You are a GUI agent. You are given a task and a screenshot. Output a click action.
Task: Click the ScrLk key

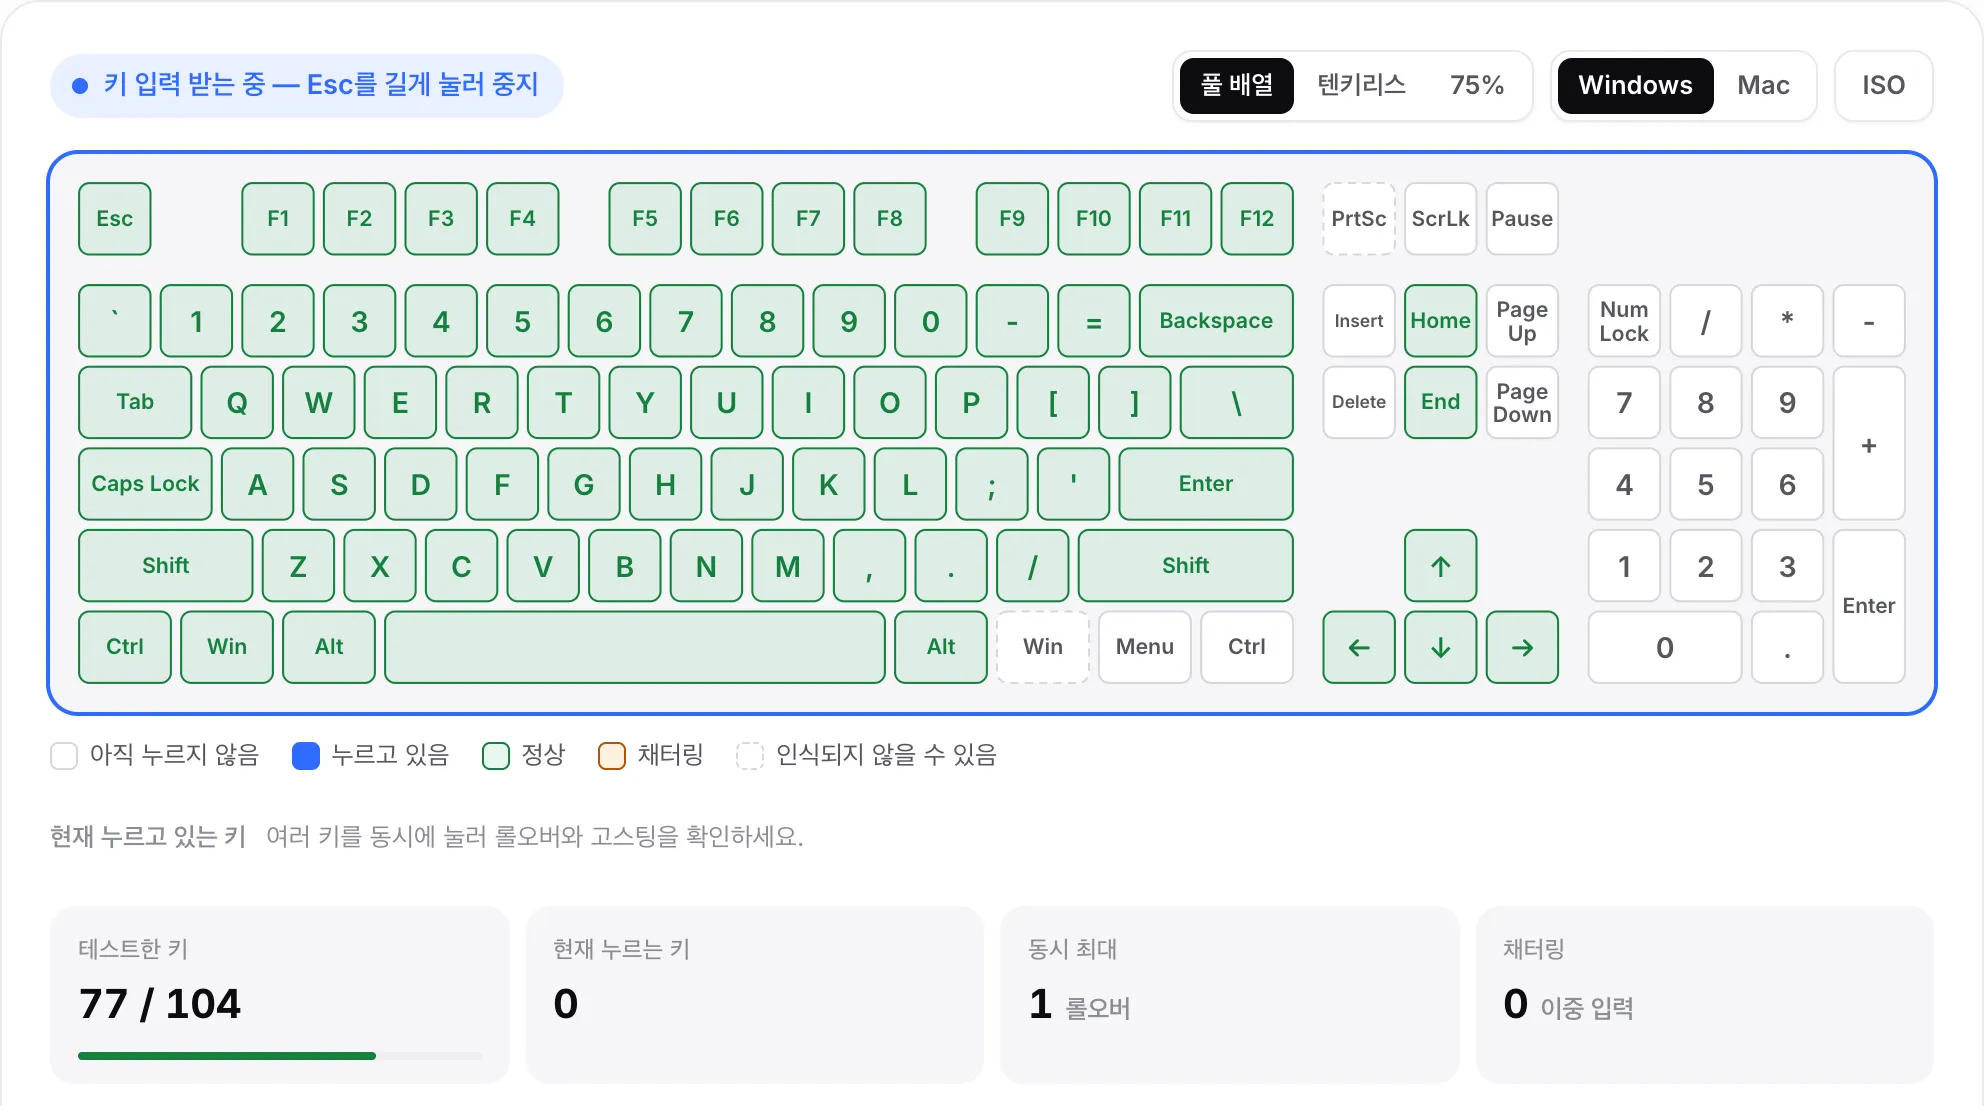pos(1440,218)
